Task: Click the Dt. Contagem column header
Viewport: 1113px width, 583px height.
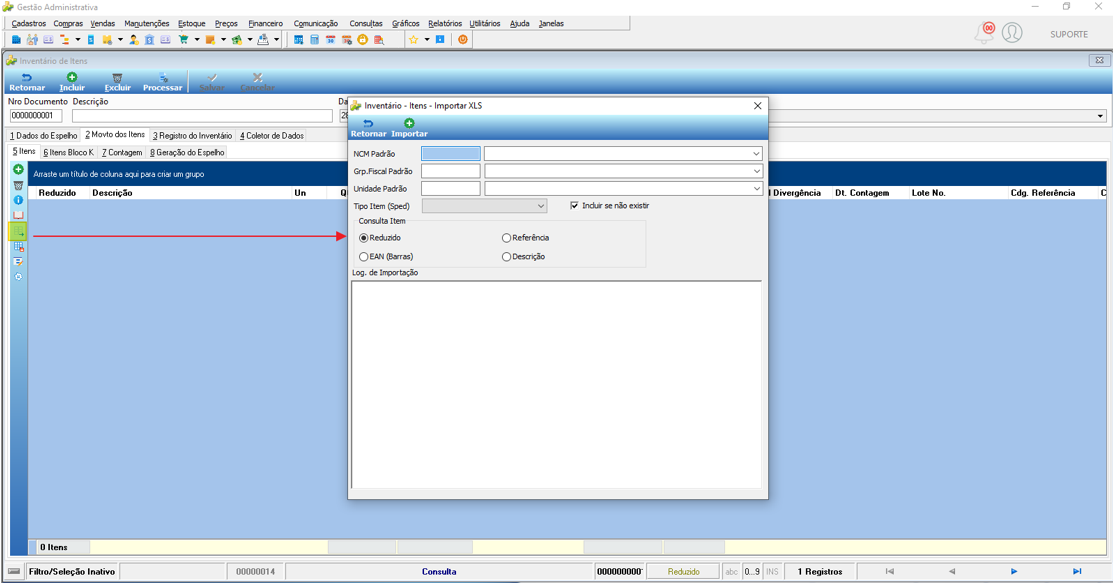Action: point(862,193)
